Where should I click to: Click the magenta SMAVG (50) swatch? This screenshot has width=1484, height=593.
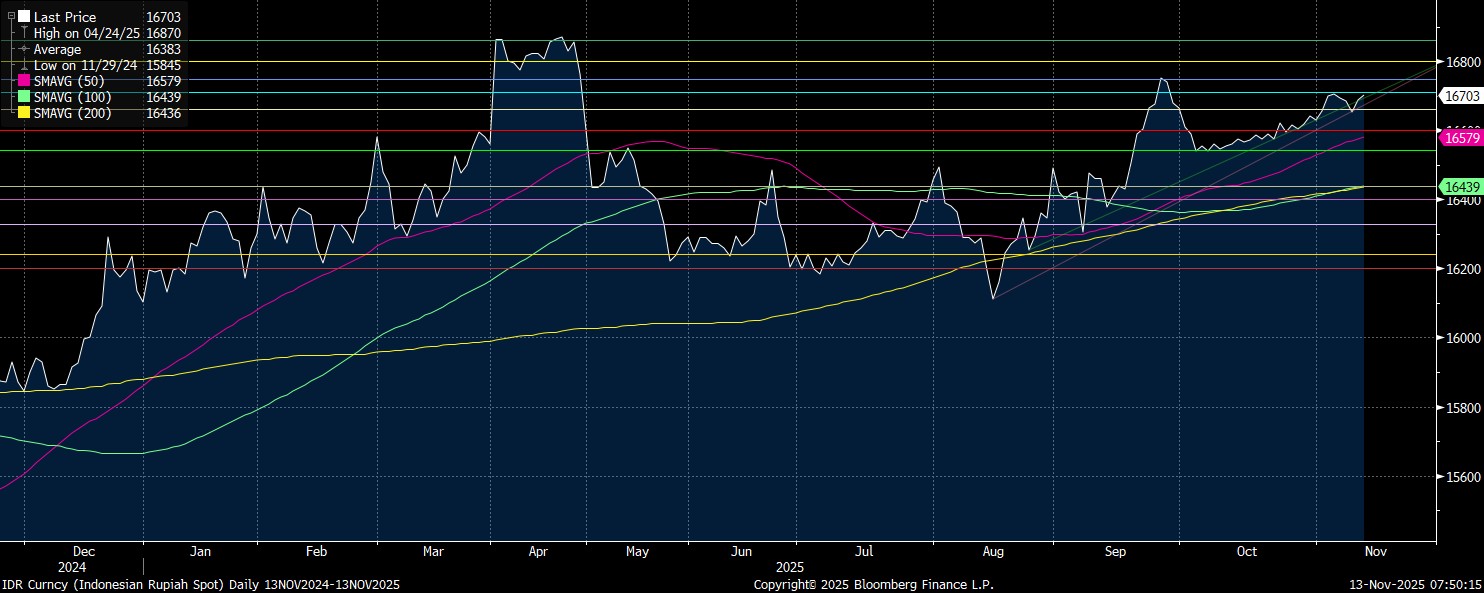click(24, 81)
